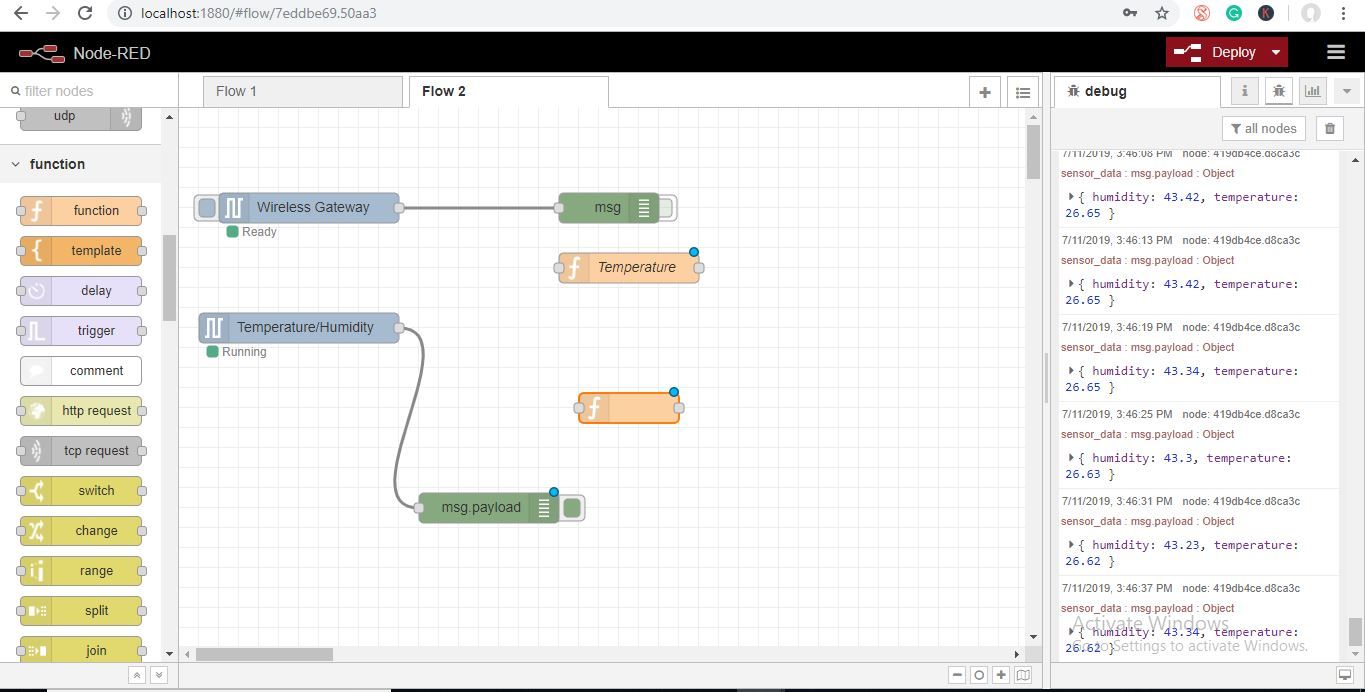Select the change palette node
The width and height of the screenshot is (1365, 692).
coord(81,531)
